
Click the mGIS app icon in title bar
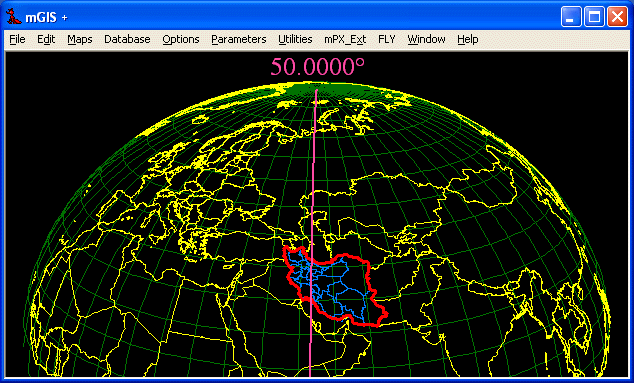pos(14,17)
